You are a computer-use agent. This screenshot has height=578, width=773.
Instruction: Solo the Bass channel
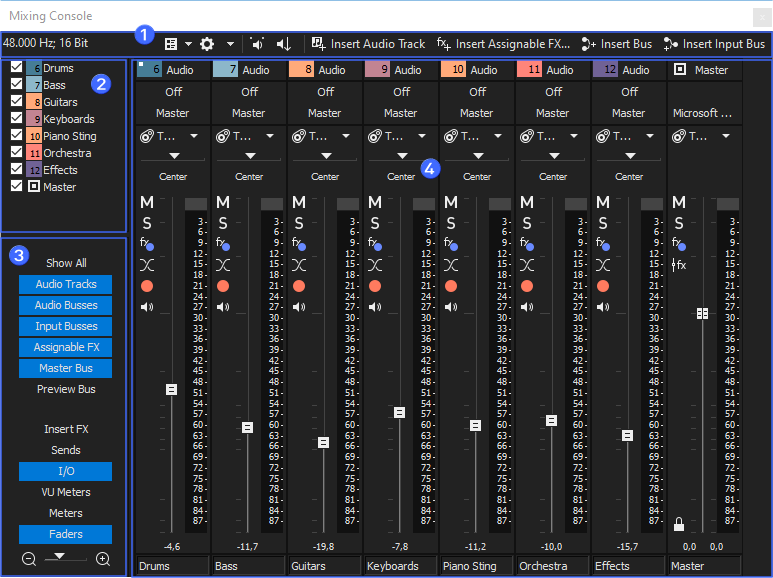coord(222,223)
